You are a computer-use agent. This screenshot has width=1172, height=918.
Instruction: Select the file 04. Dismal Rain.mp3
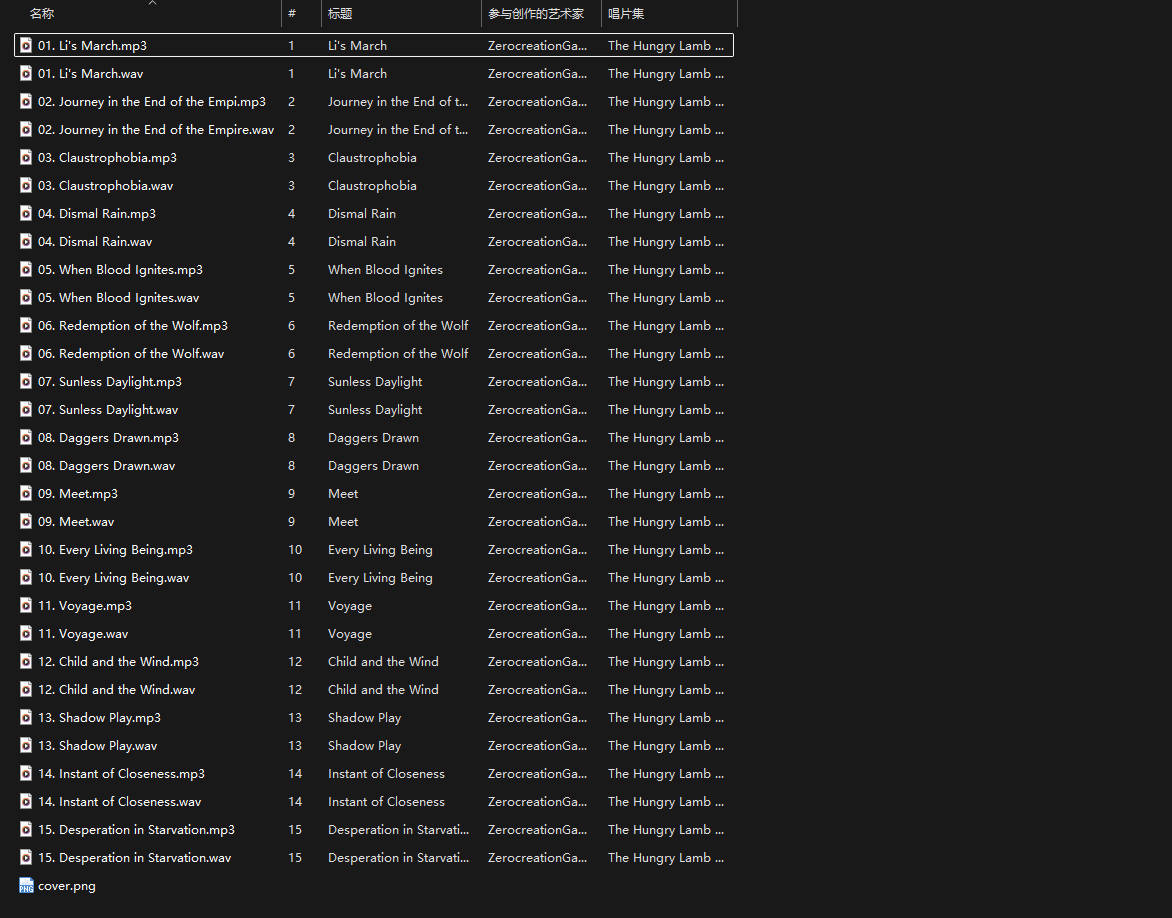107,213
